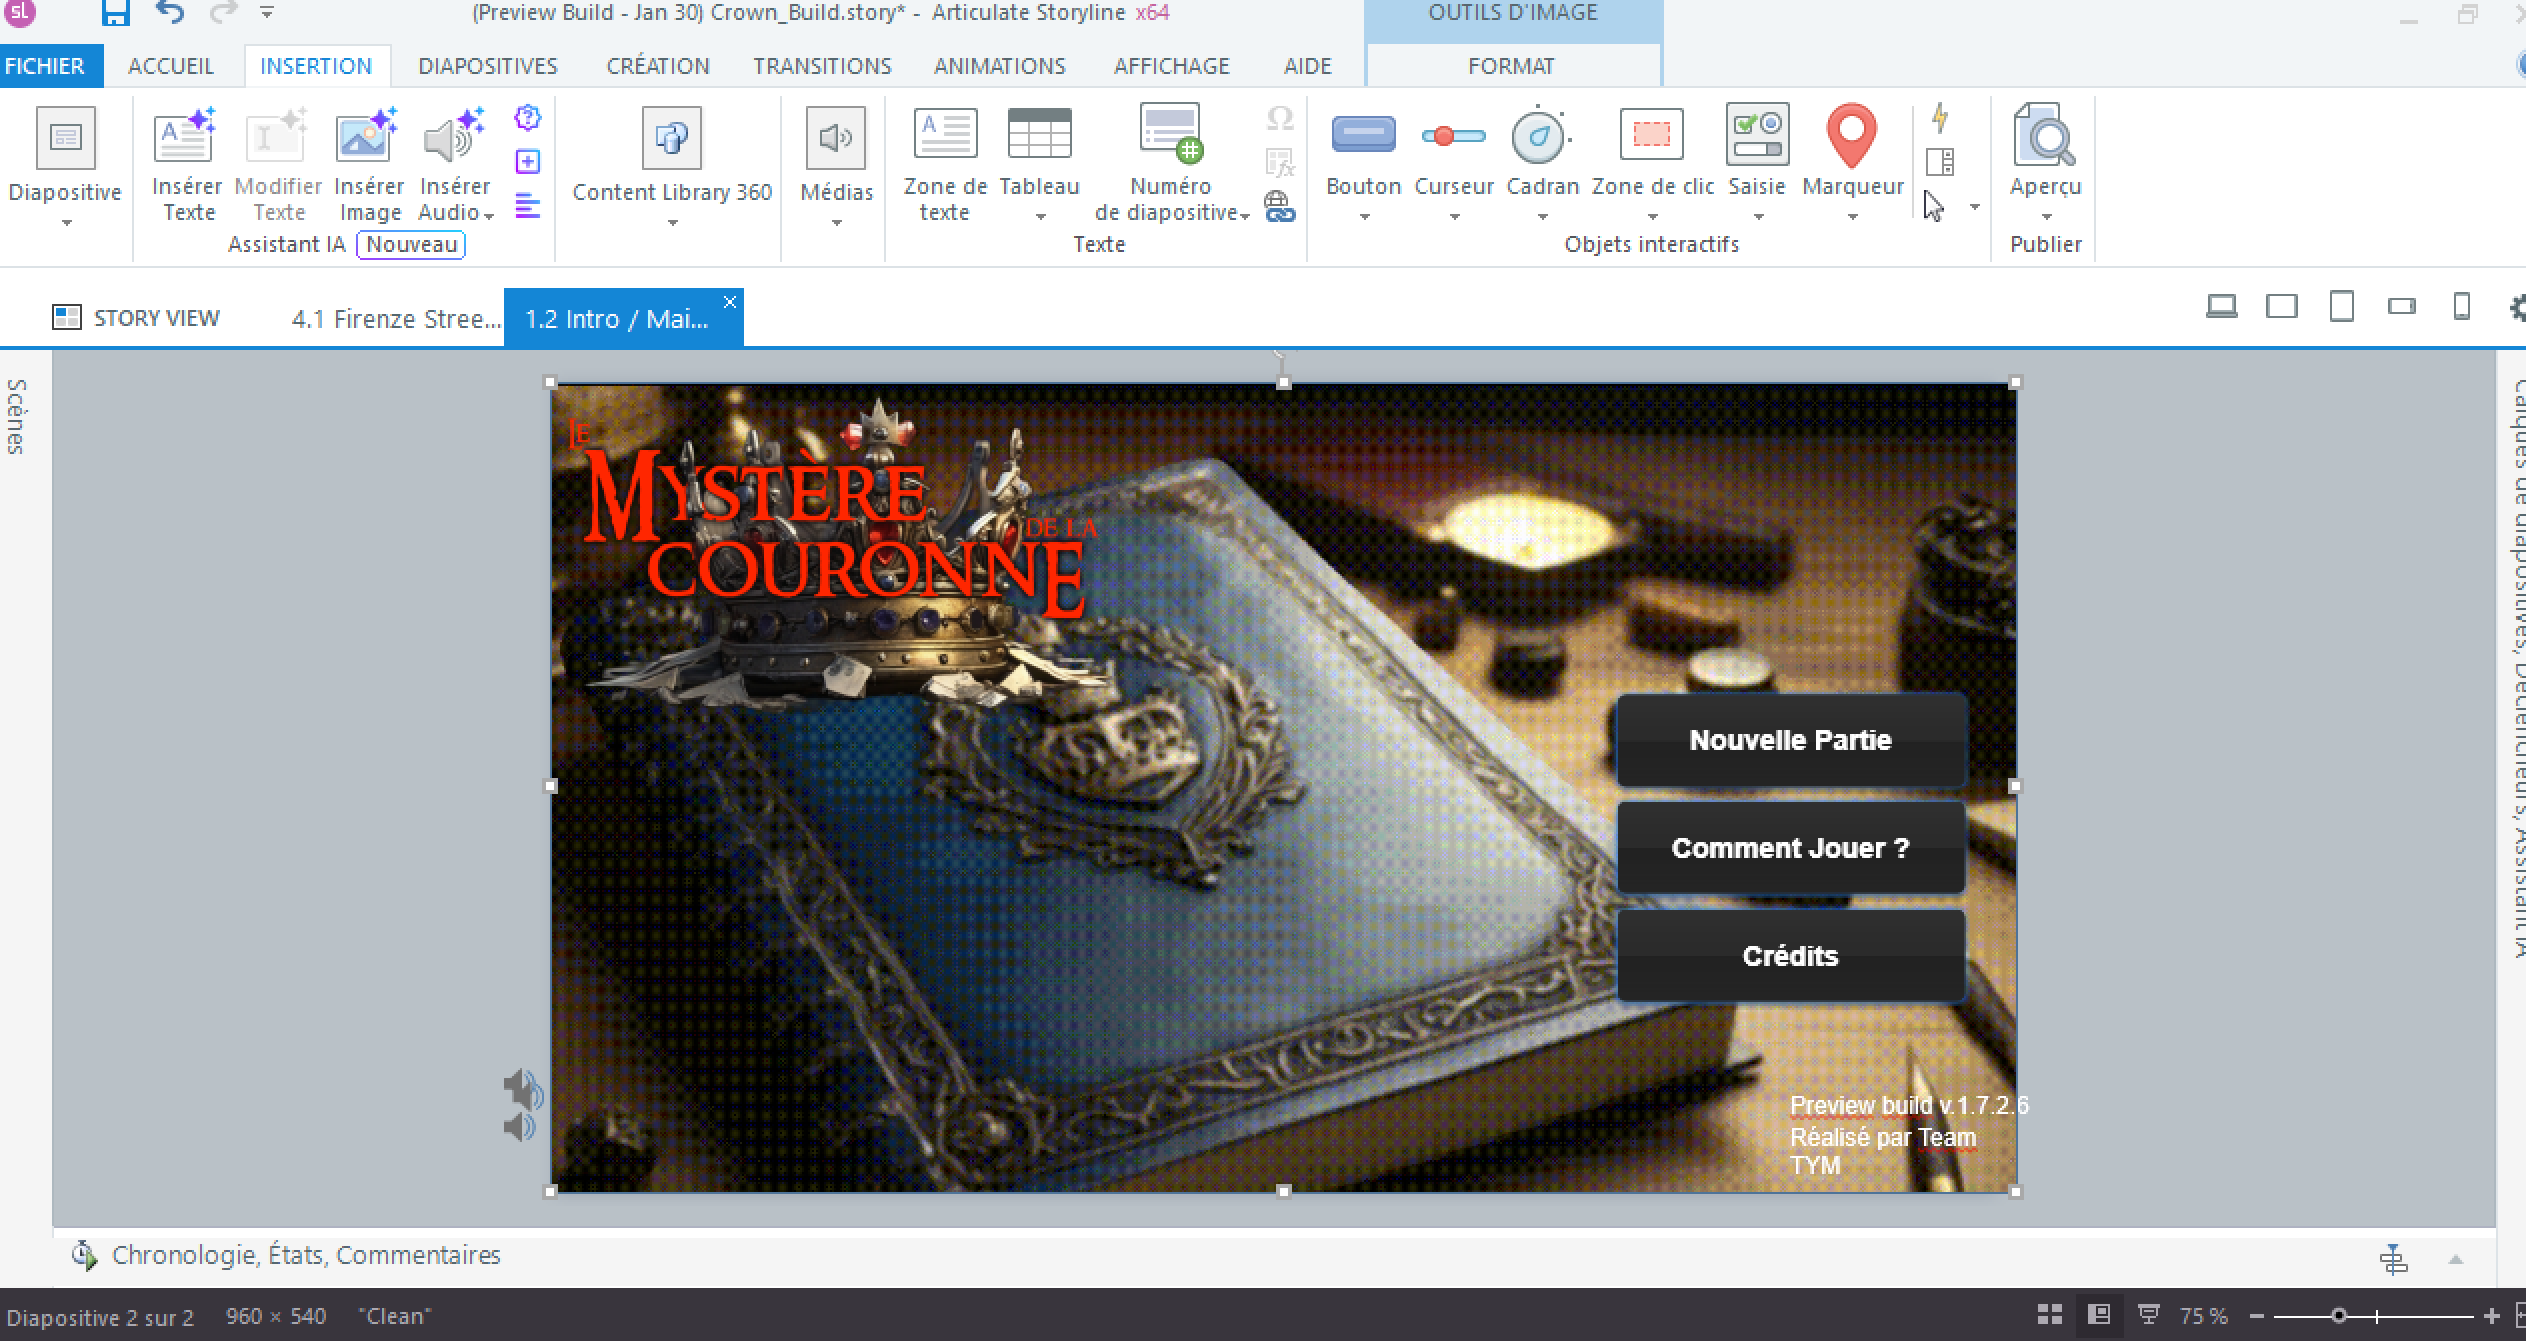
Task: Switch to the AFFICHAGE ribbon tab
Action: [1172, 66]
